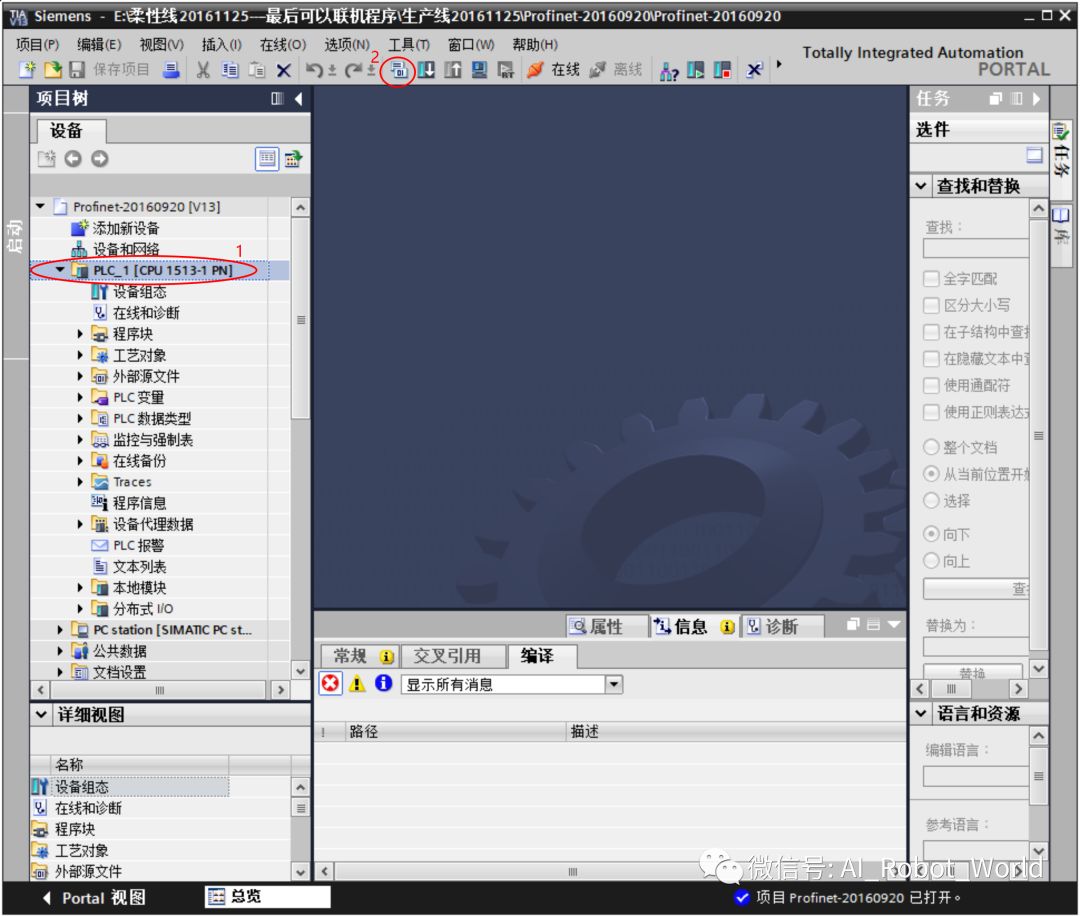Image resolution: width=1080 pixels, height=917 pixels.
Task: Click the Print toolbar icon
Action: click(172, 70)
